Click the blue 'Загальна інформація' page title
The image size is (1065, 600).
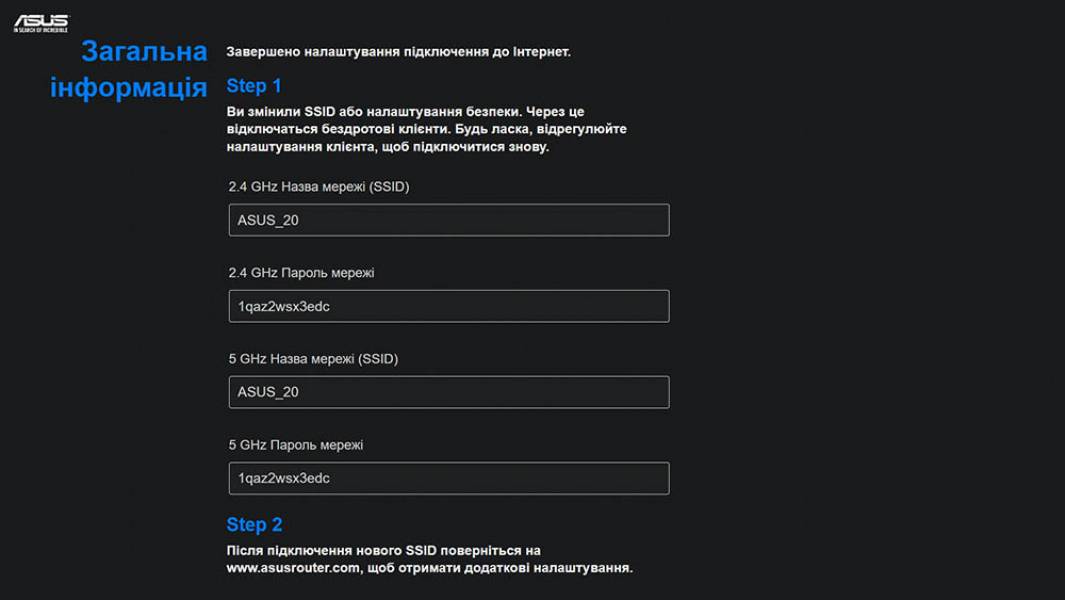[x=146, y=70]
